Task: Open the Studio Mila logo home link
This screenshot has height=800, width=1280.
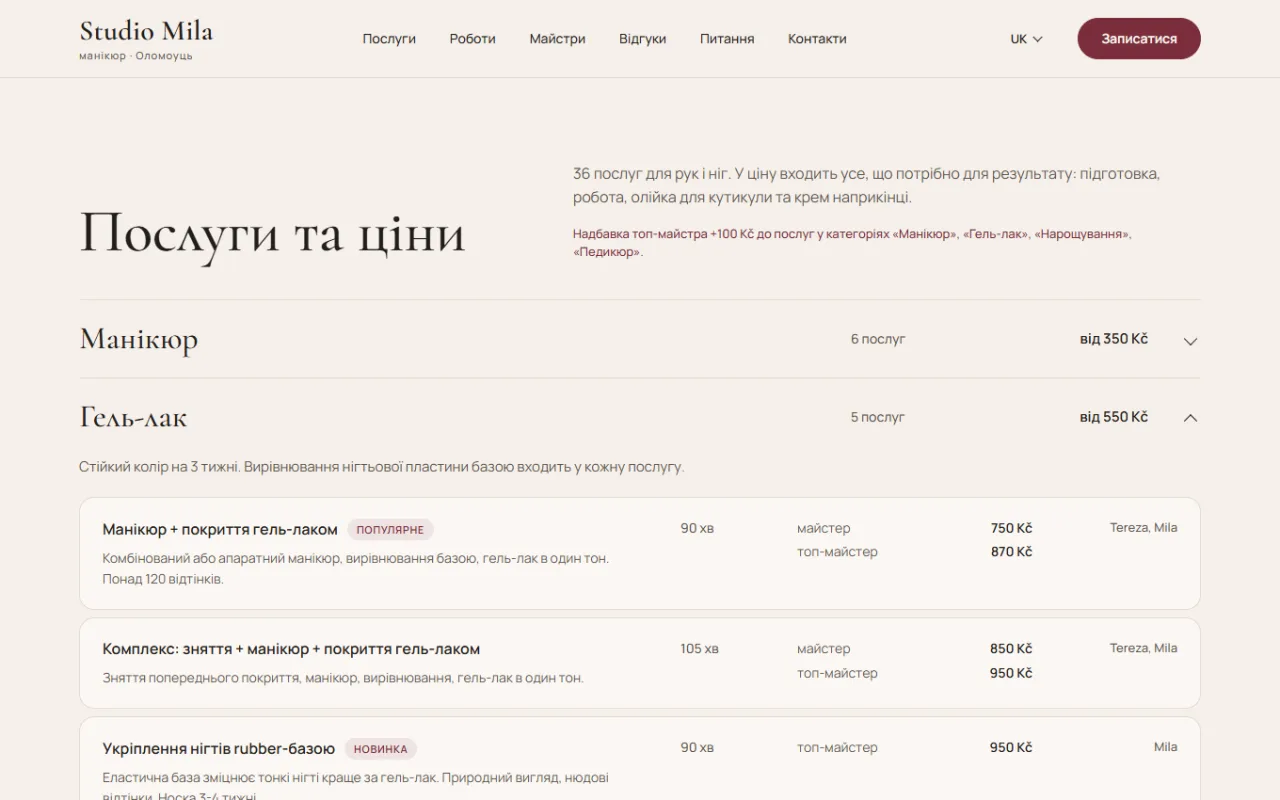Action: 146,39
